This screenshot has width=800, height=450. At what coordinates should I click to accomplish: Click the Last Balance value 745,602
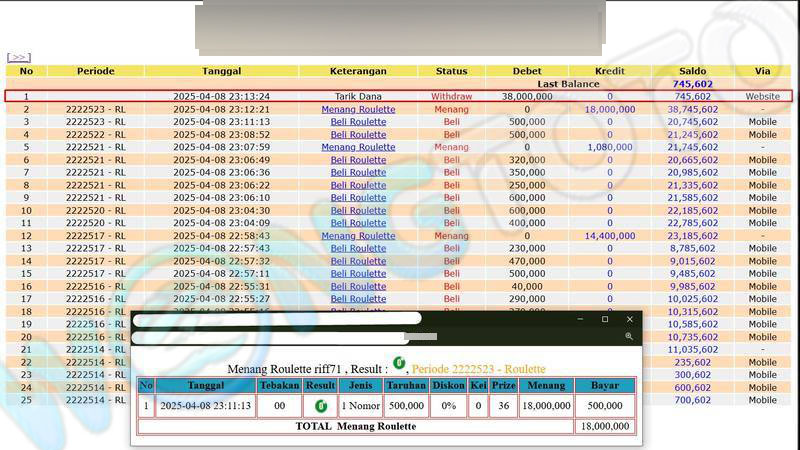click(692, 84)
